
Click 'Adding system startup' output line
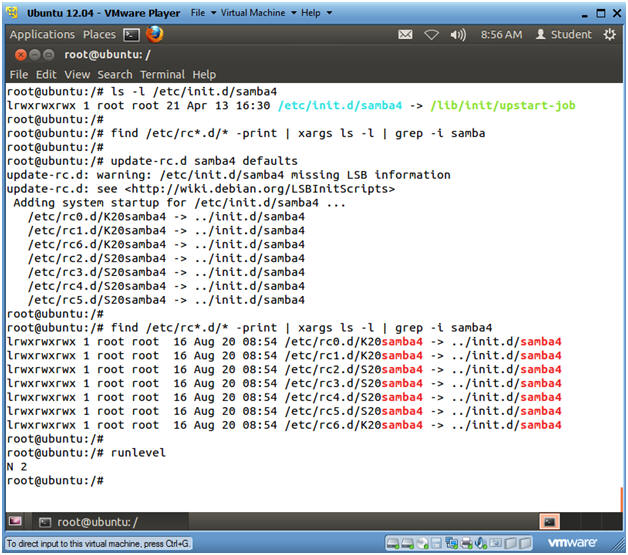pos(179,203)
